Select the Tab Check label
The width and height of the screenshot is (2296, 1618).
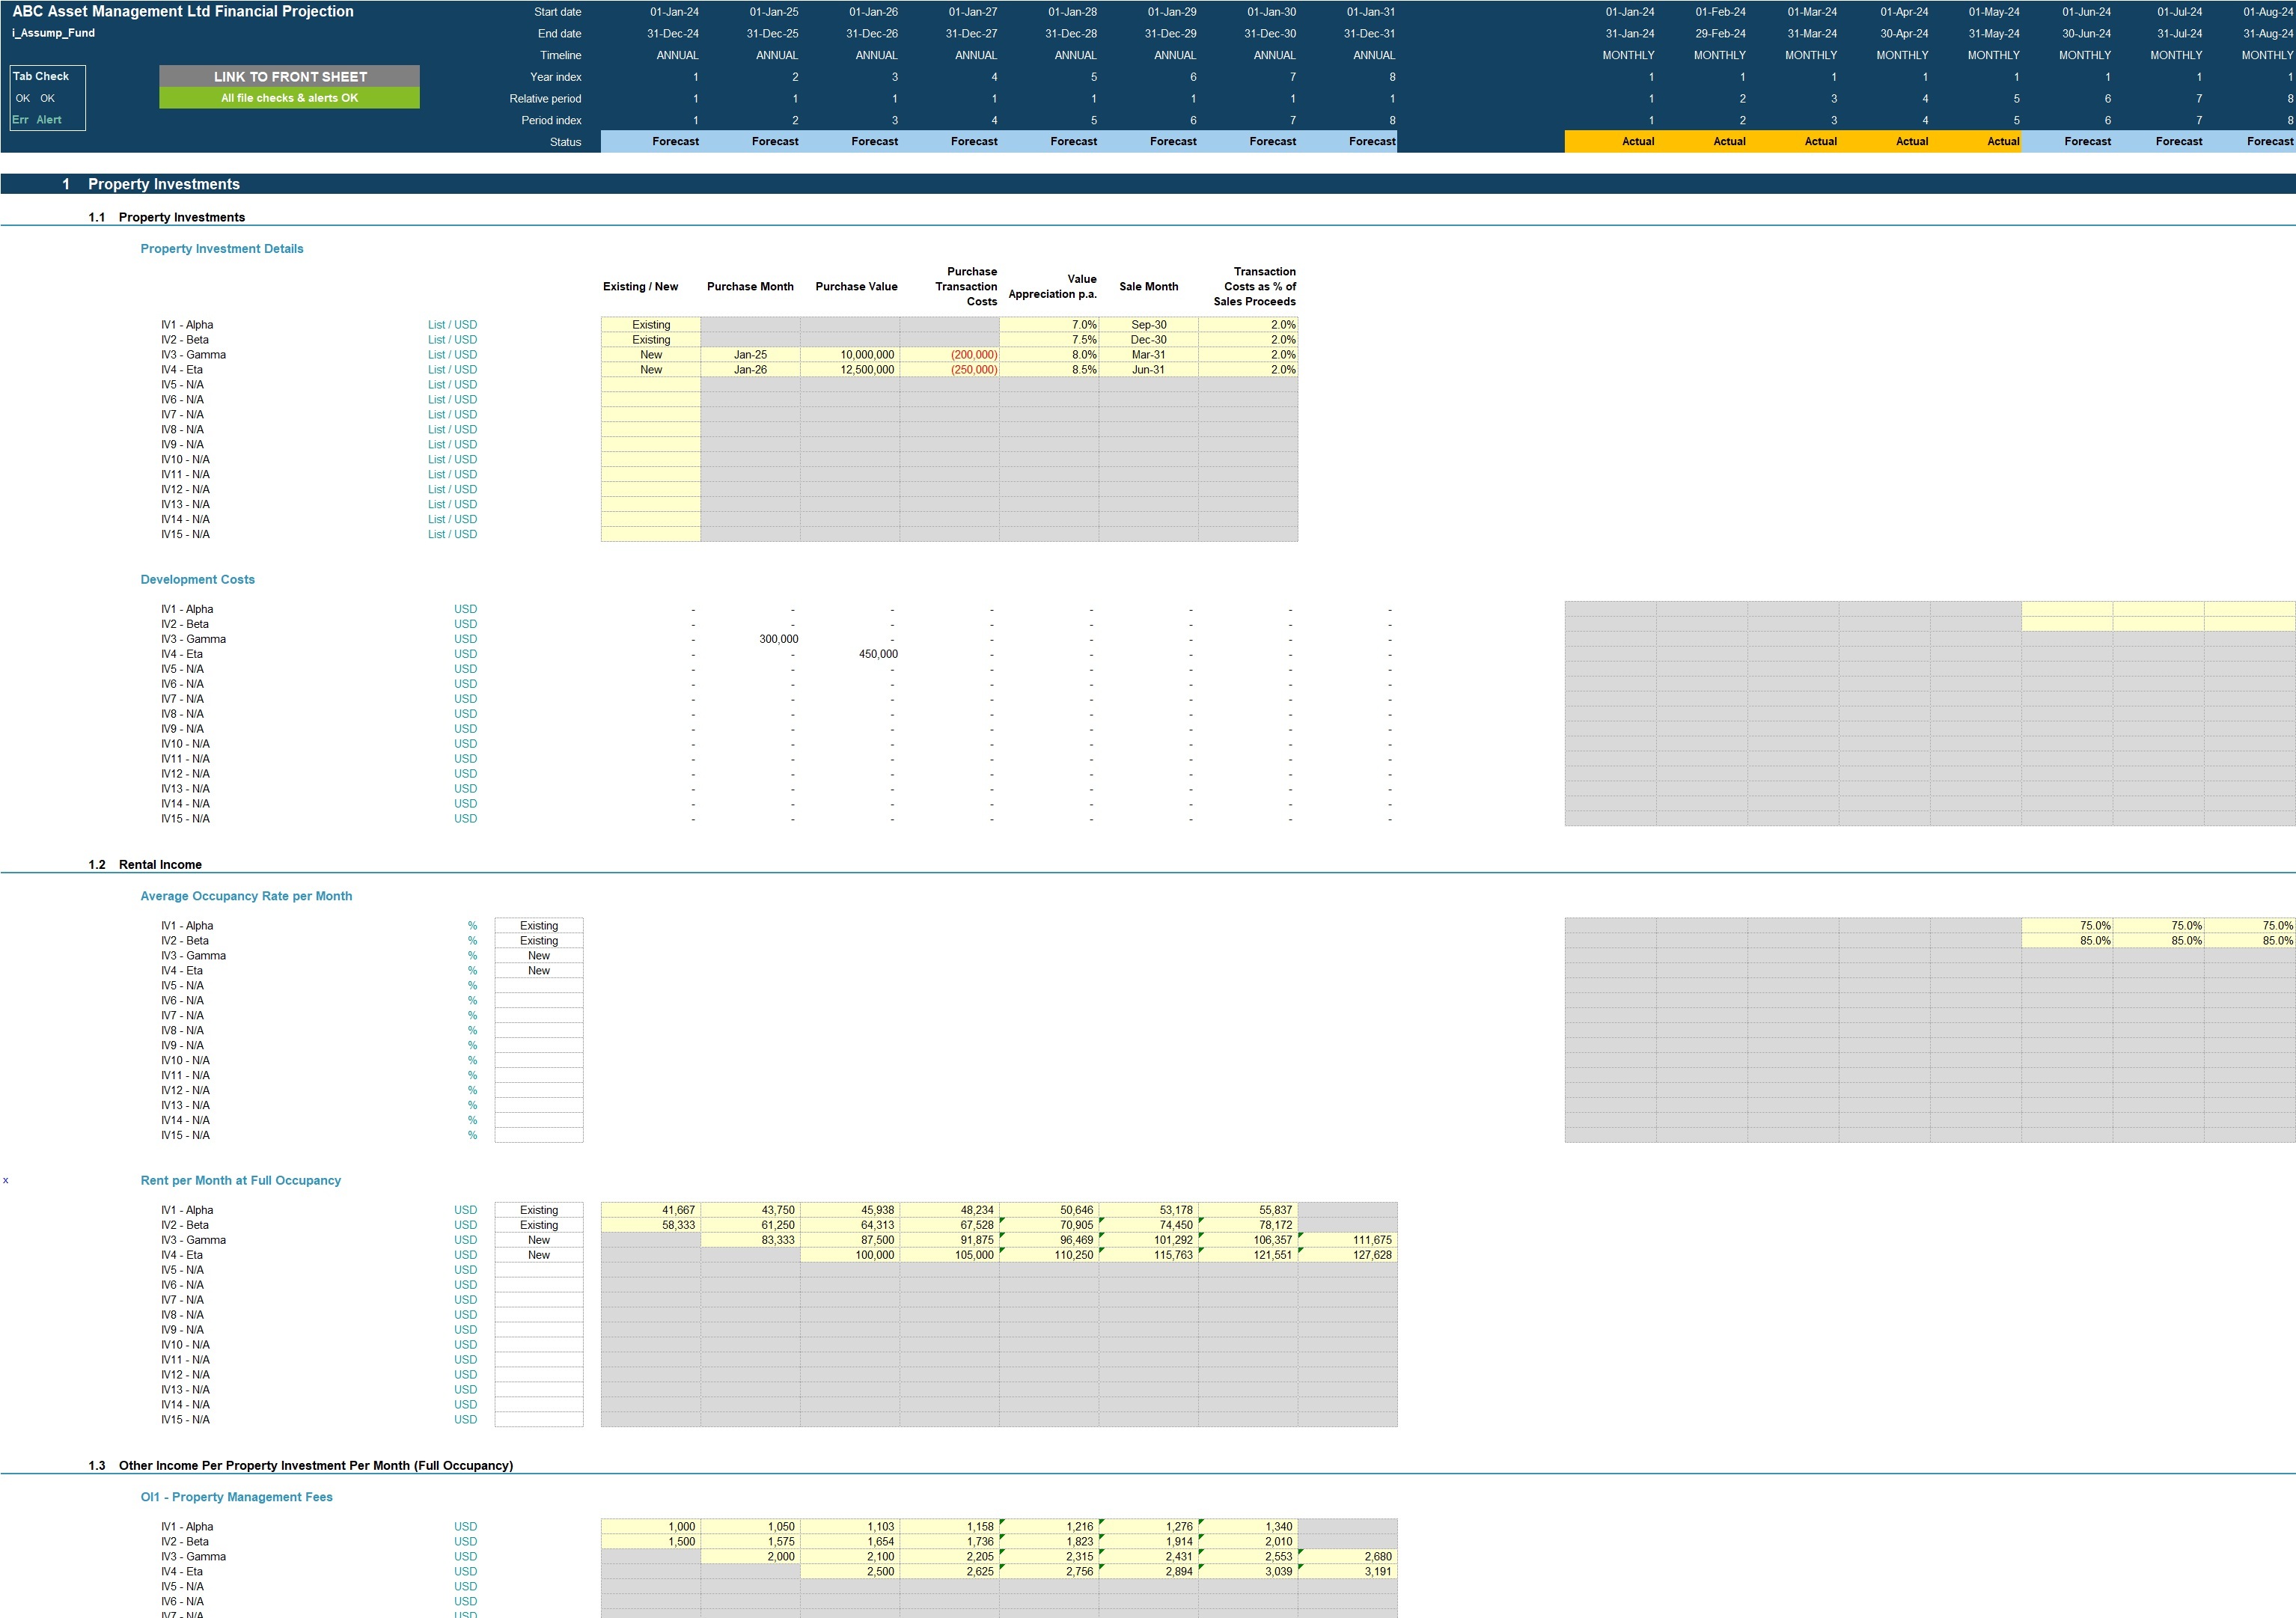pos(41,76)
